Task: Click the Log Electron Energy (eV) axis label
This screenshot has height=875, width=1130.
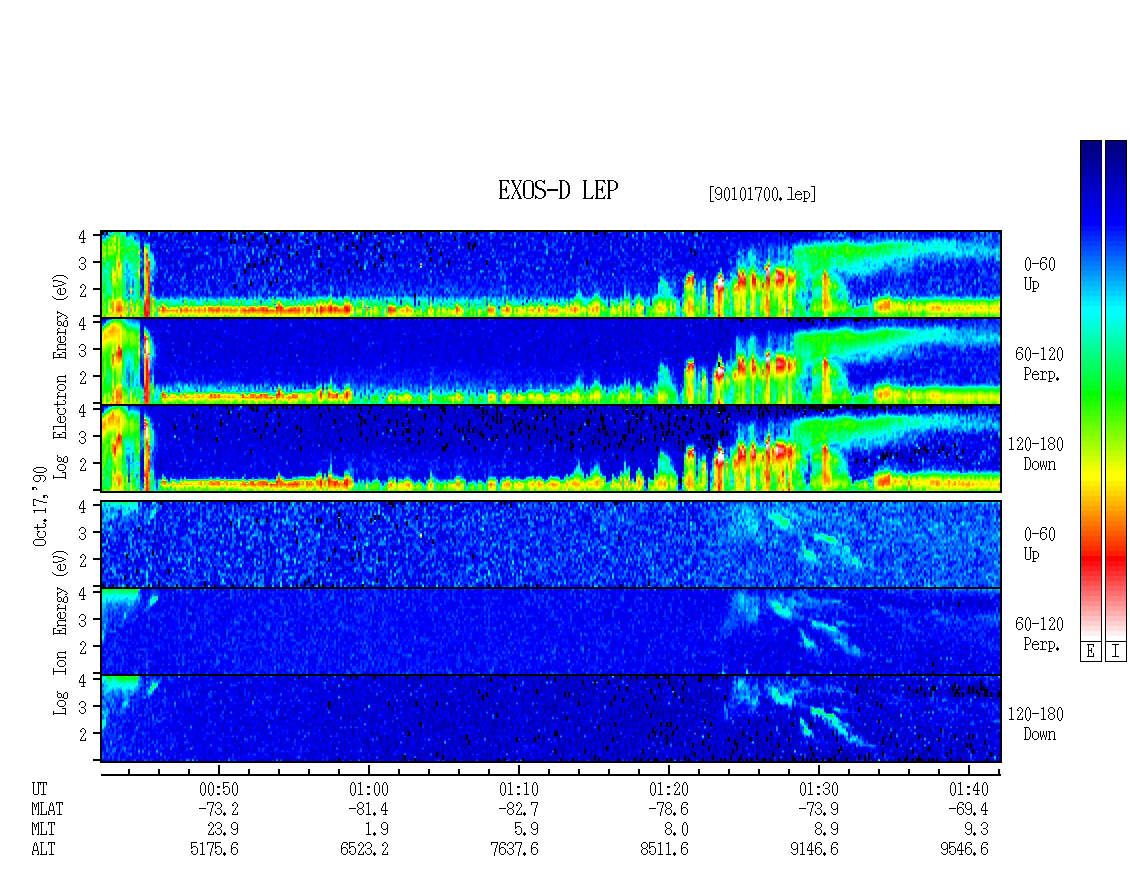Action: tap(60, 376)
